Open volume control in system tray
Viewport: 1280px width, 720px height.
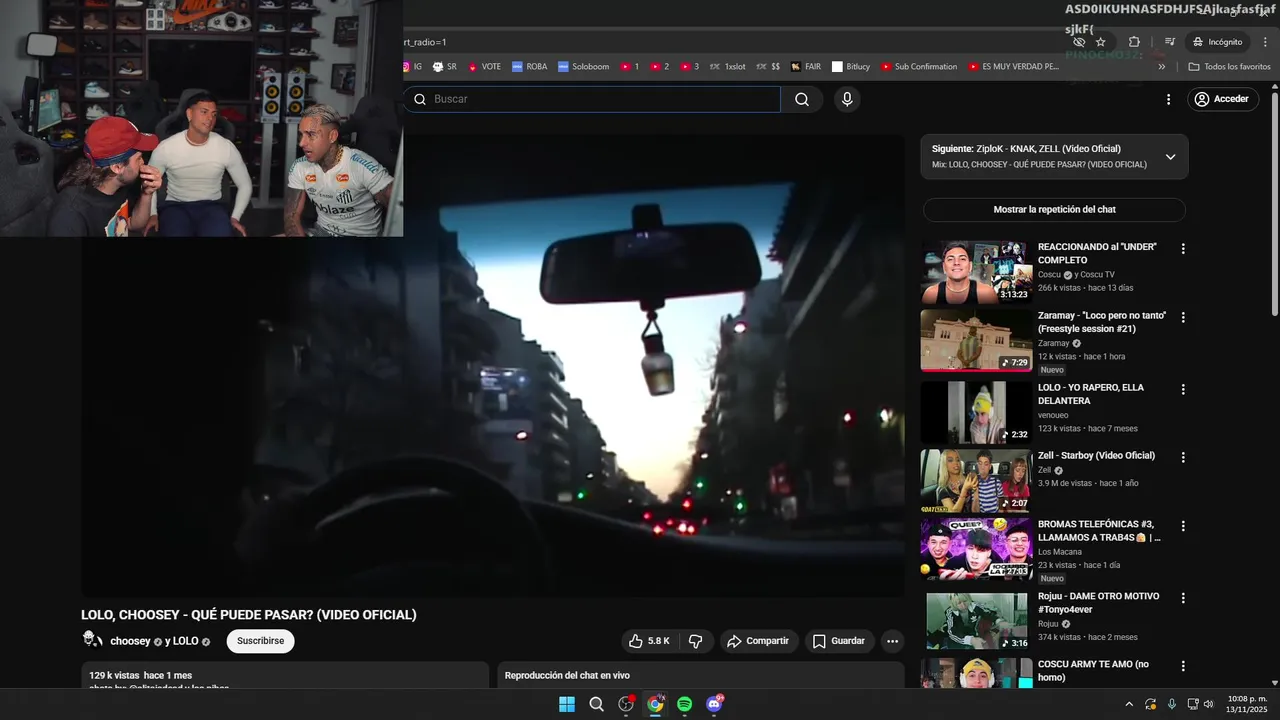1209,704
